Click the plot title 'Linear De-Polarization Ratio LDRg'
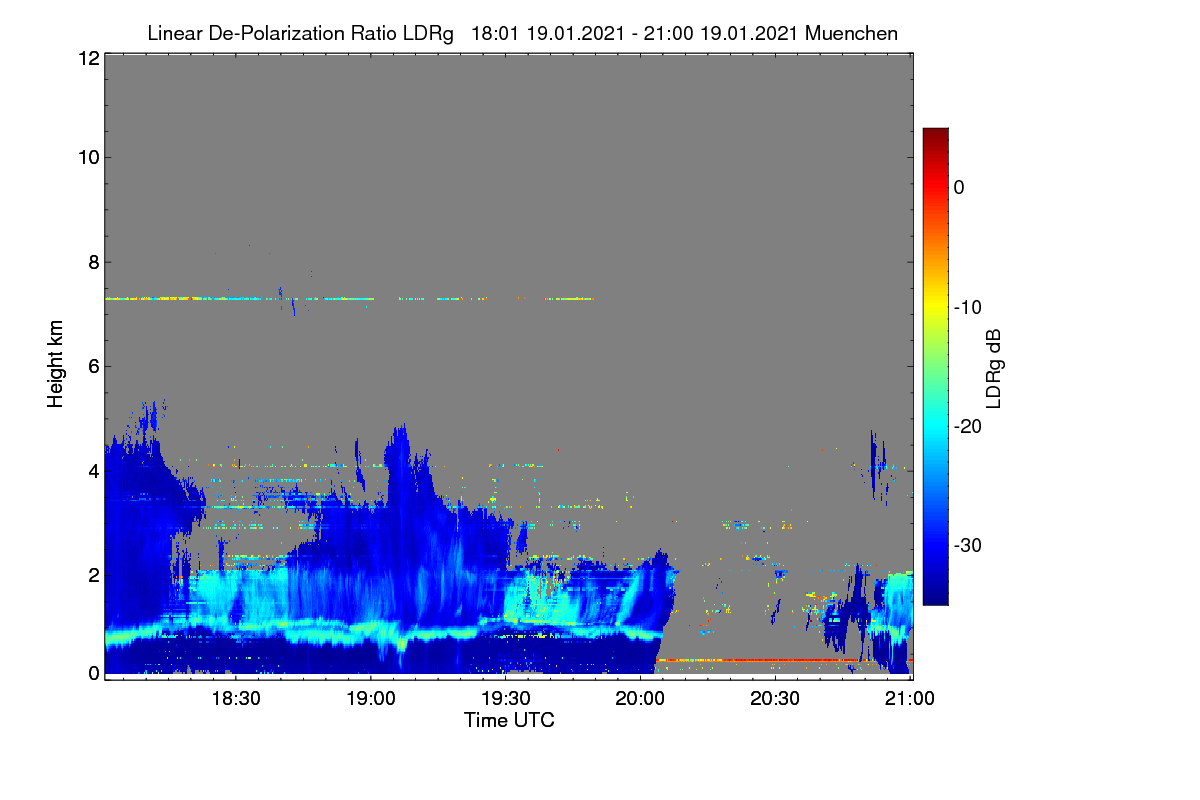 (300, 33)
